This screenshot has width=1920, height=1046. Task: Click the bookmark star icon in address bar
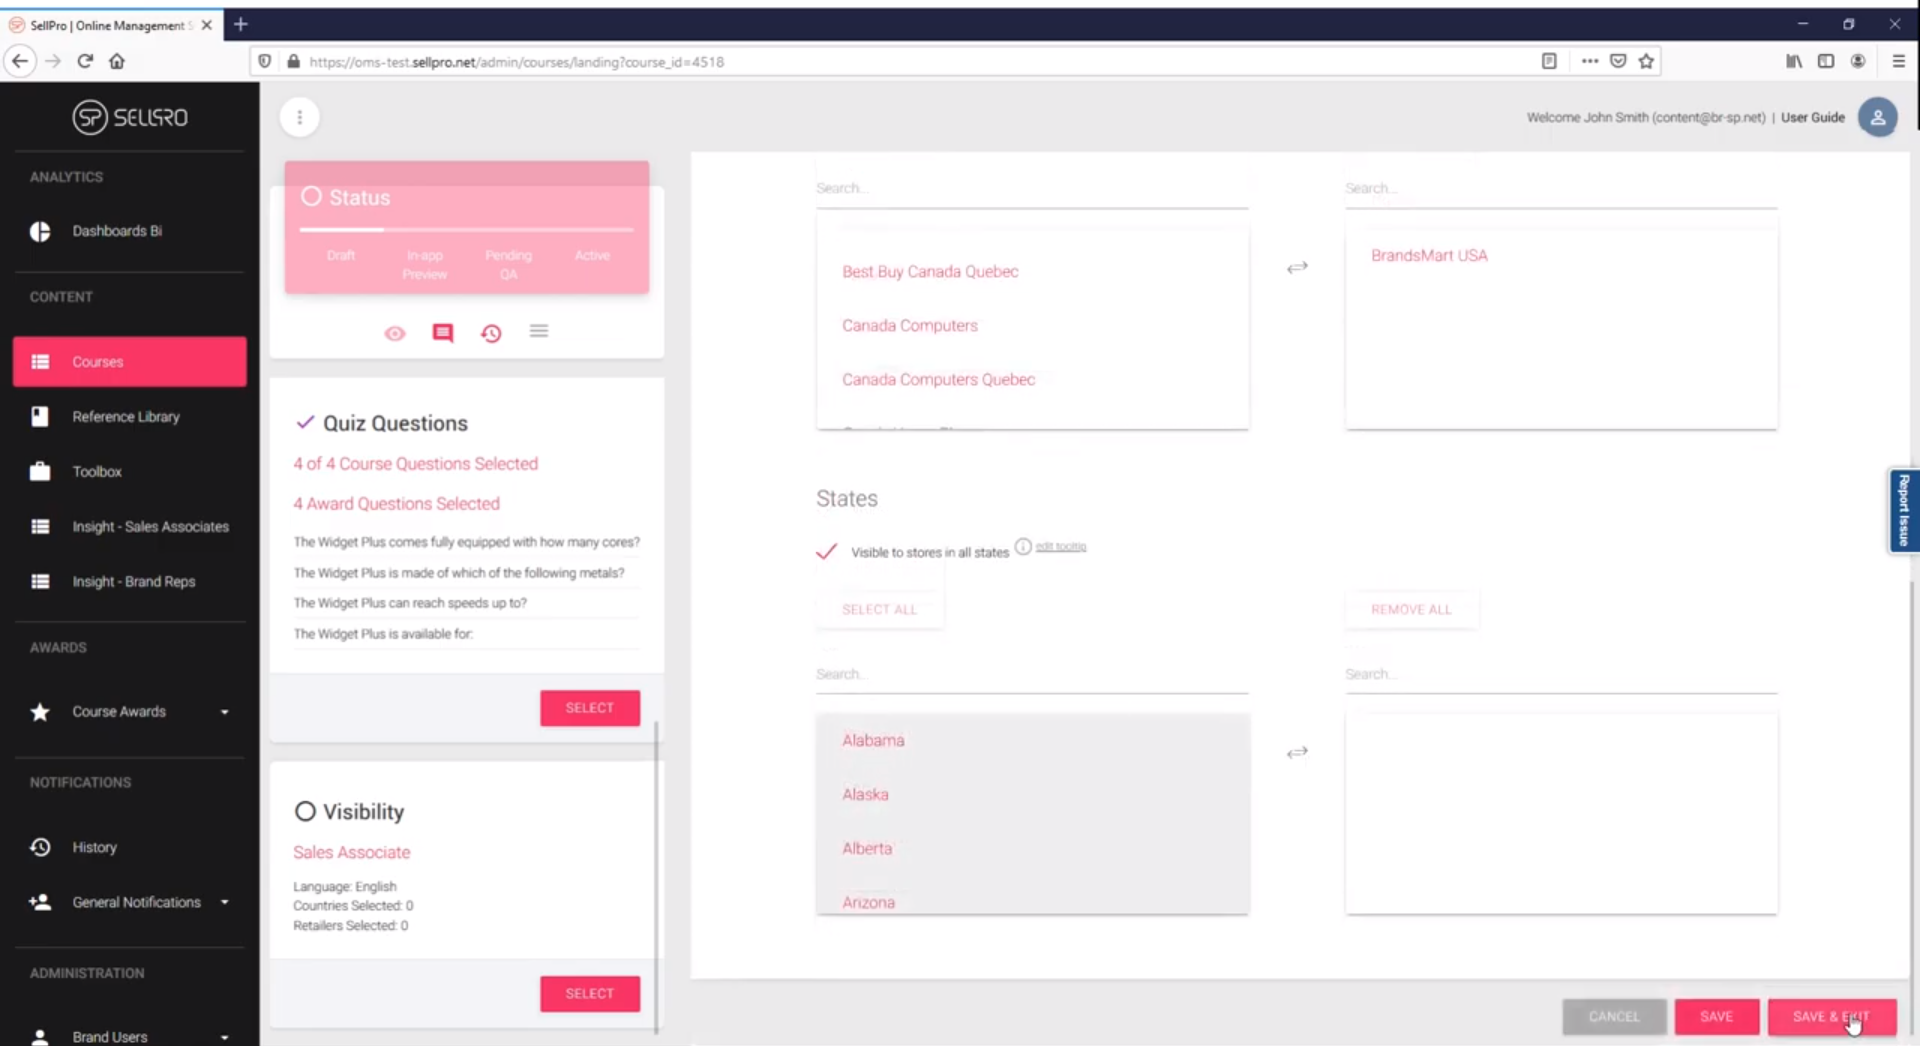pos(1646,61)
